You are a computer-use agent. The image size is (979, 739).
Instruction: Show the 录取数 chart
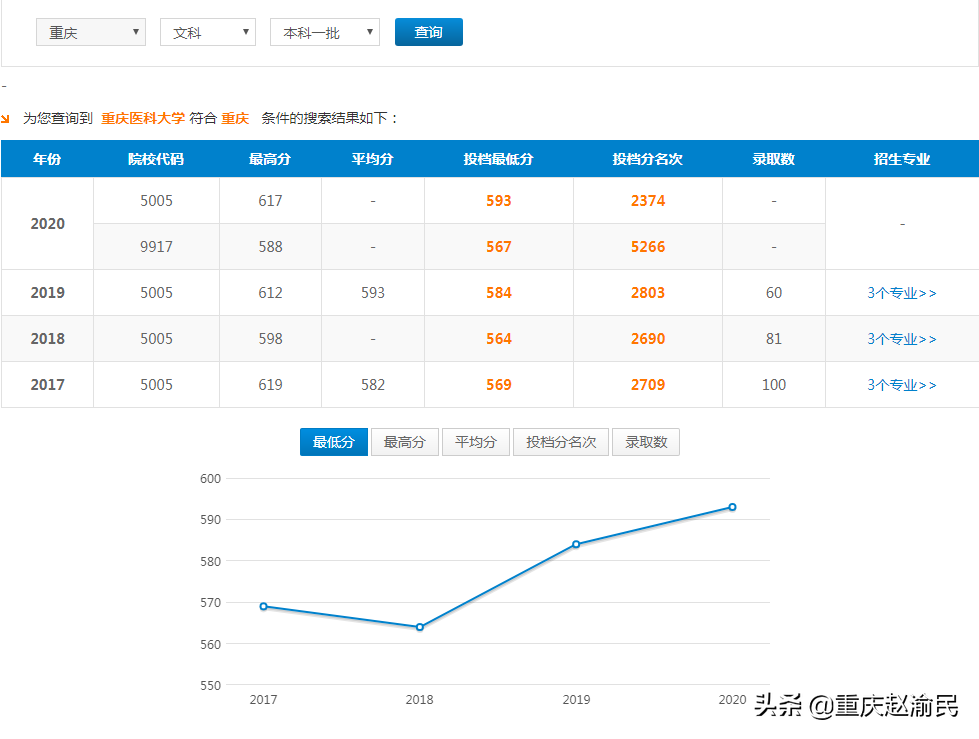point(645,441)
